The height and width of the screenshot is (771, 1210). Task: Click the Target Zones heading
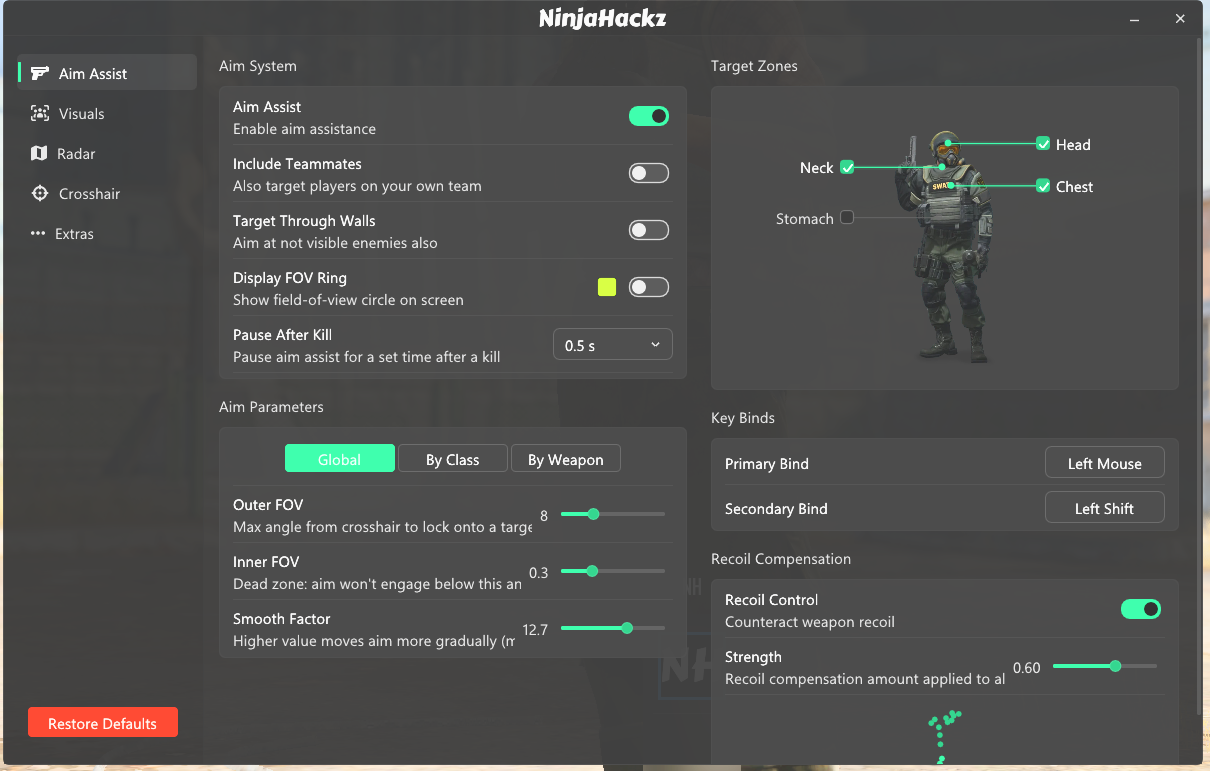(x=754, y=66)
